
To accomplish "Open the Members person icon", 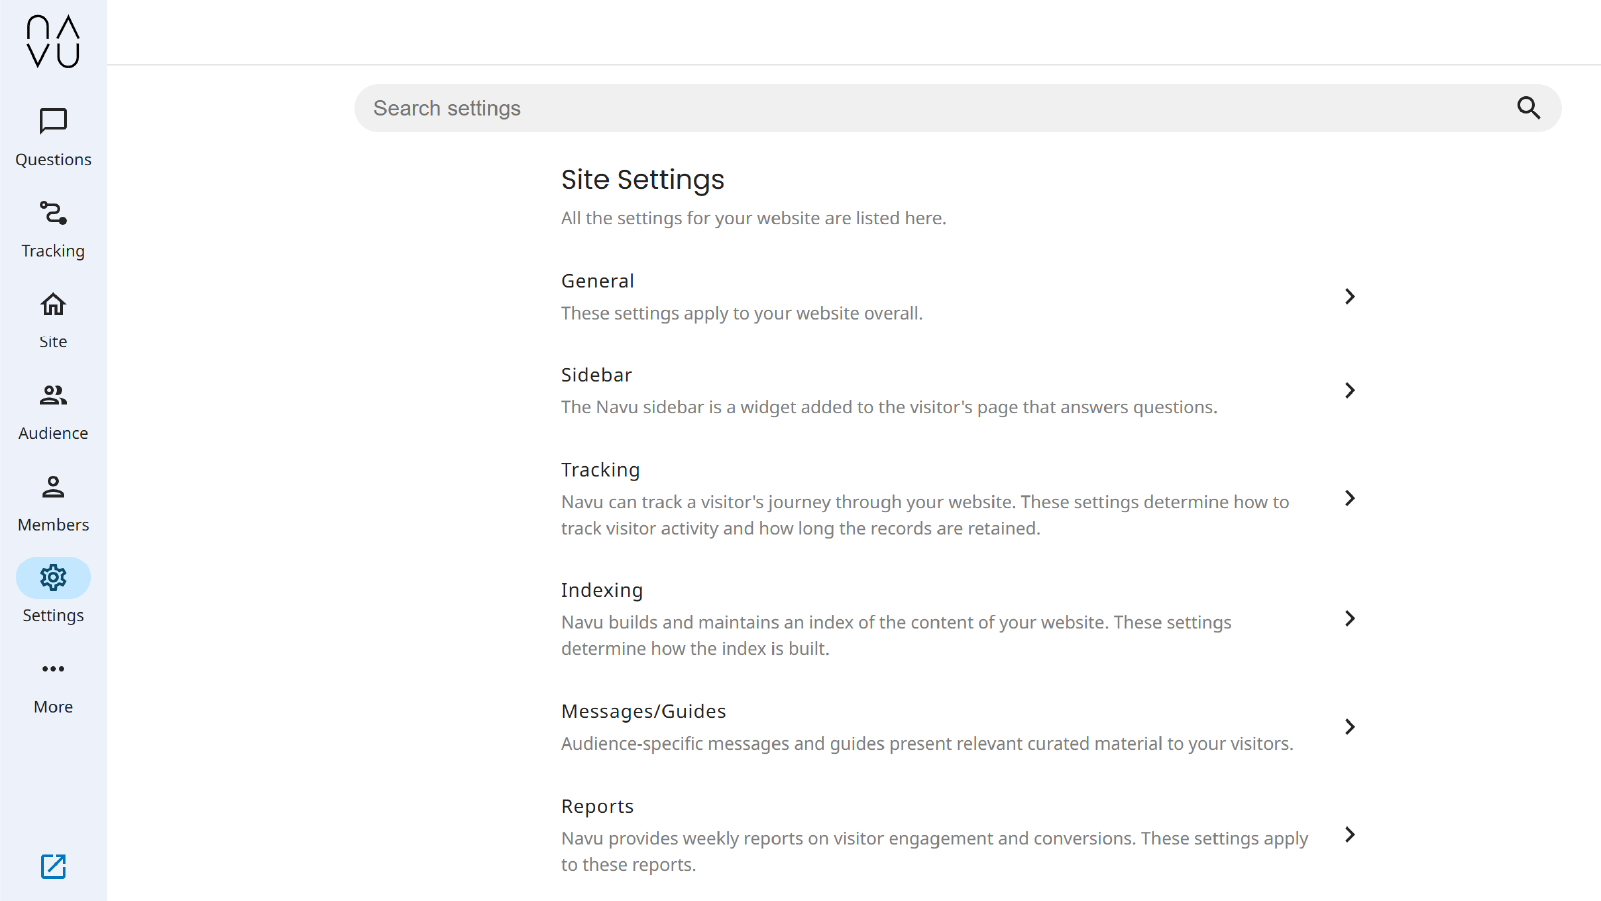I will (x=53, y=487).
